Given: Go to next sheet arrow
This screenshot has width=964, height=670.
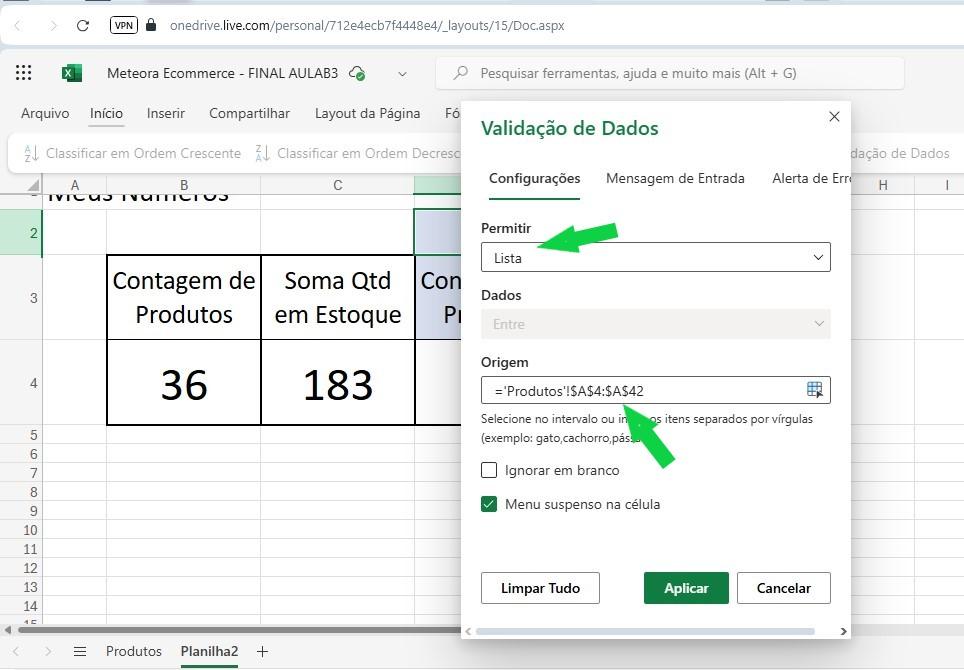Looking at the screenshot, I should 48,651.
